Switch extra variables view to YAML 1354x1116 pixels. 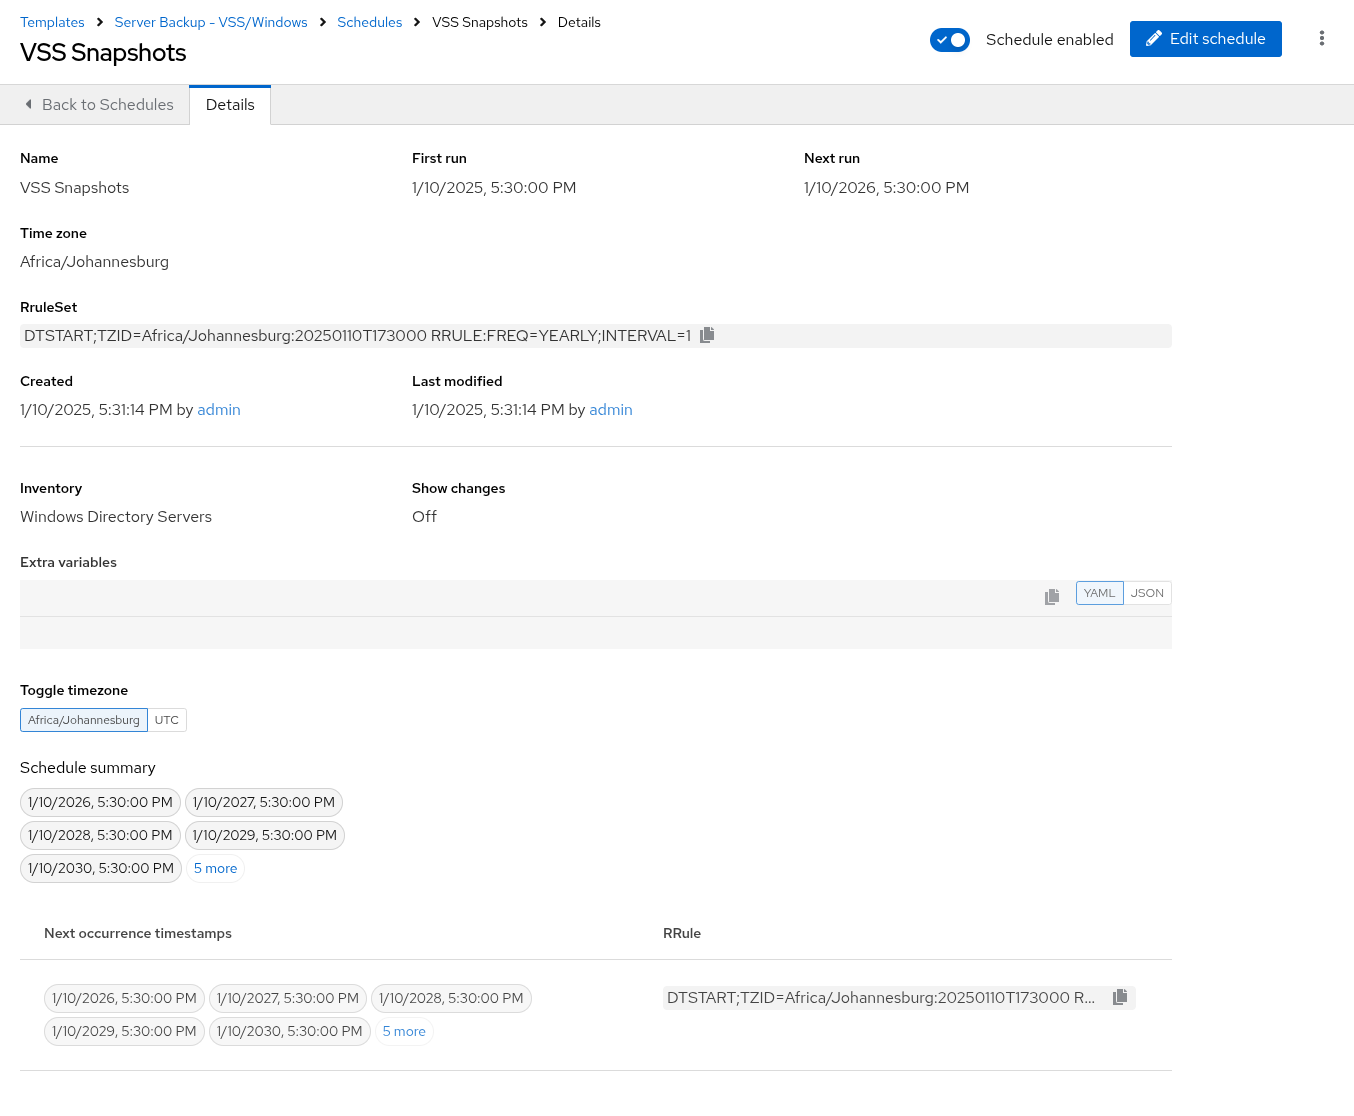pyautogui.click(x=1099, y=593)
